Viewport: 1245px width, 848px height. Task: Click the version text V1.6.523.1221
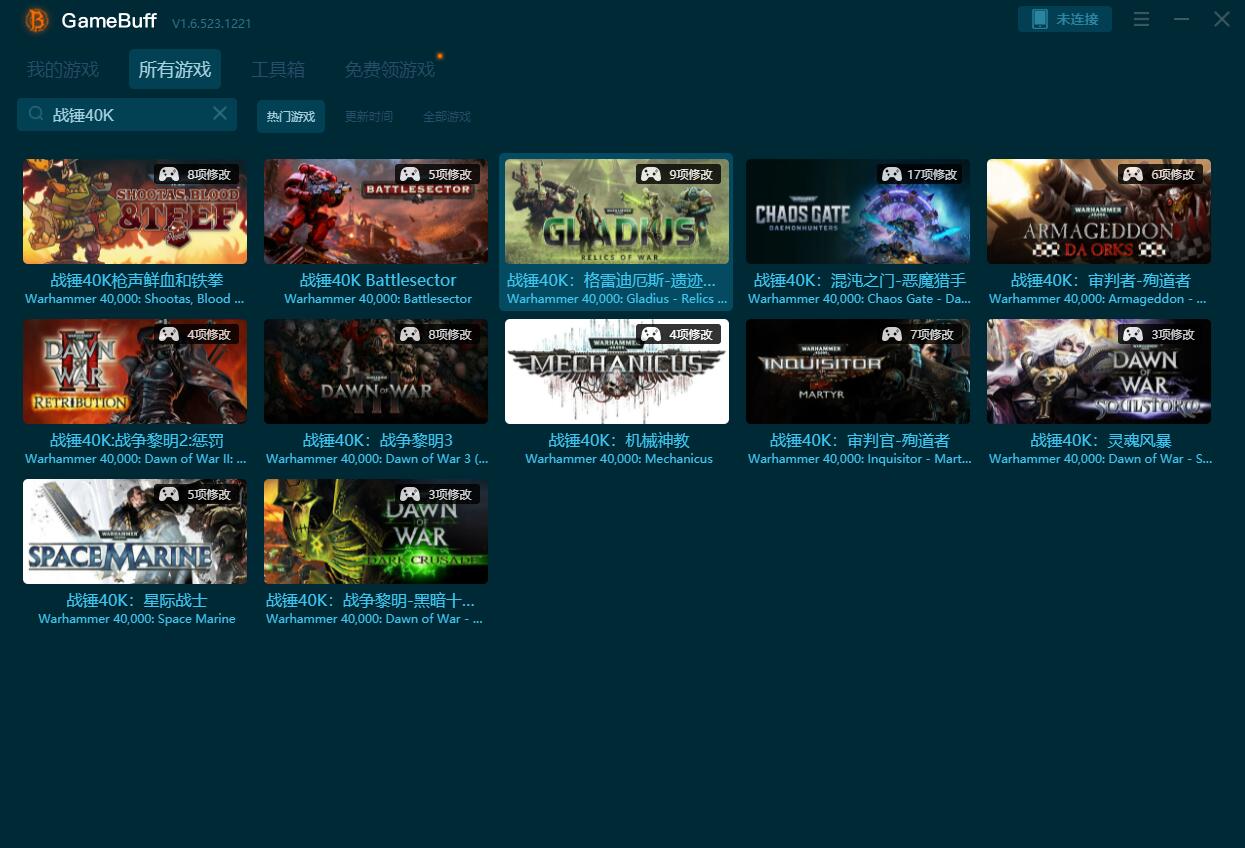(212, 23)
